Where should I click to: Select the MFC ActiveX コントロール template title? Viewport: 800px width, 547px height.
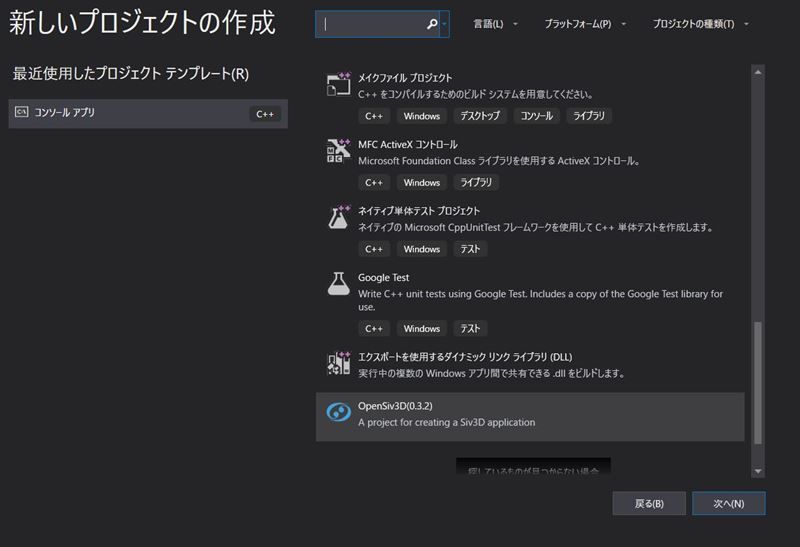[408, 144]
